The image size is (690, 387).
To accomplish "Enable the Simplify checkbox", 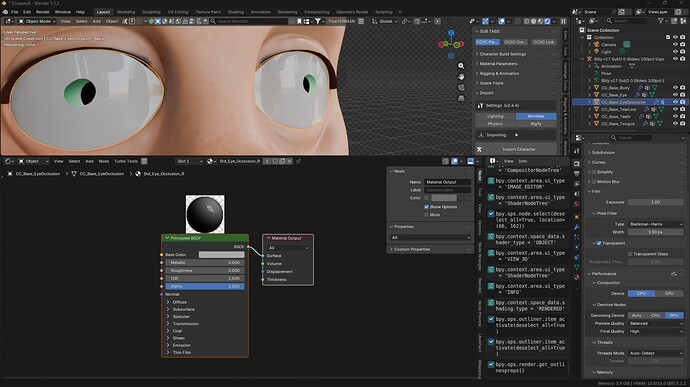I will coord(594,172).
